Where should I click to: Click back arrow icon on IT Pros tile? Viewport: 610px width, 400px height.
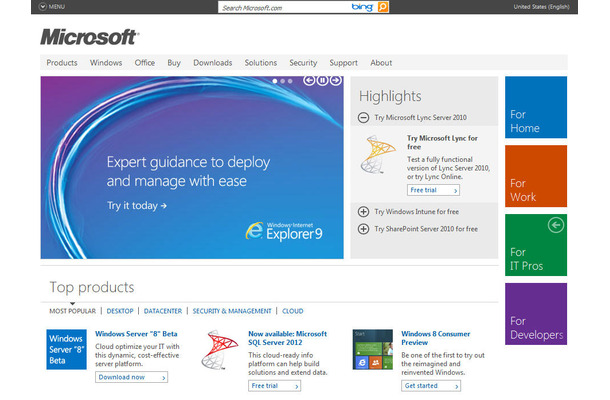tap(556, 225)
